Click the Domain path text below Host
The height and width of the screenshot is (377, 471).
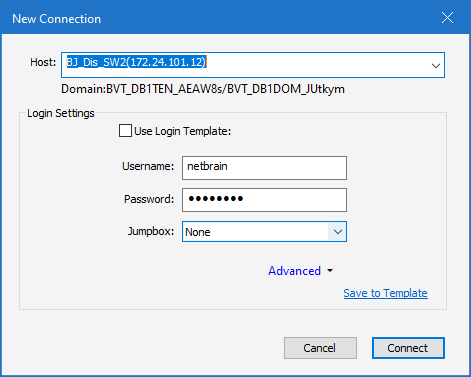tap(203, 89)
